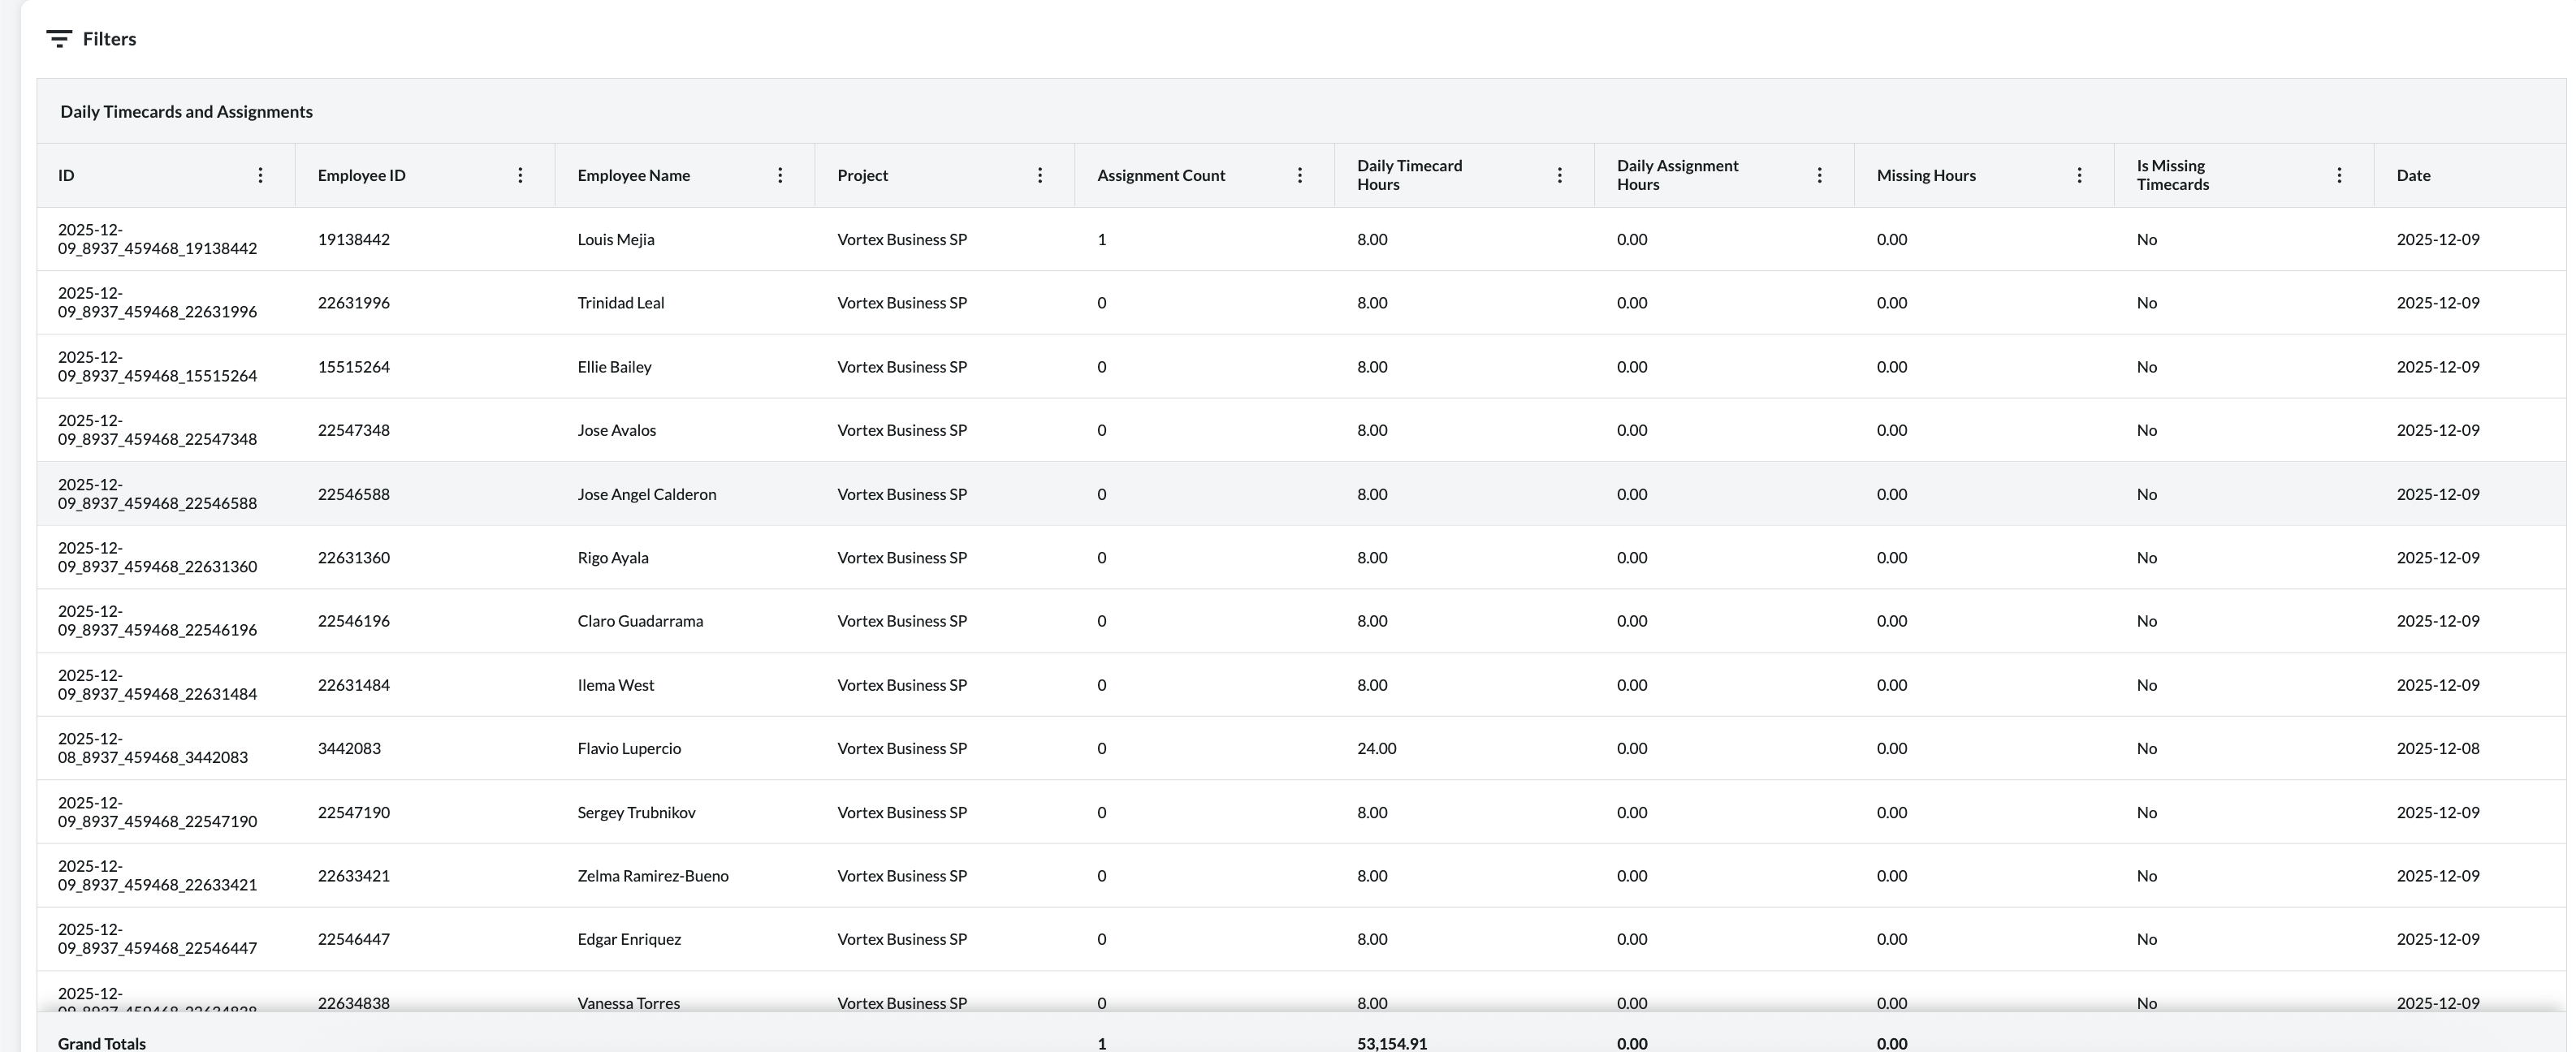The height and width of the screenshot is (1052, 2576).
Task: Open ID column options menu
Action: [260, 175]
